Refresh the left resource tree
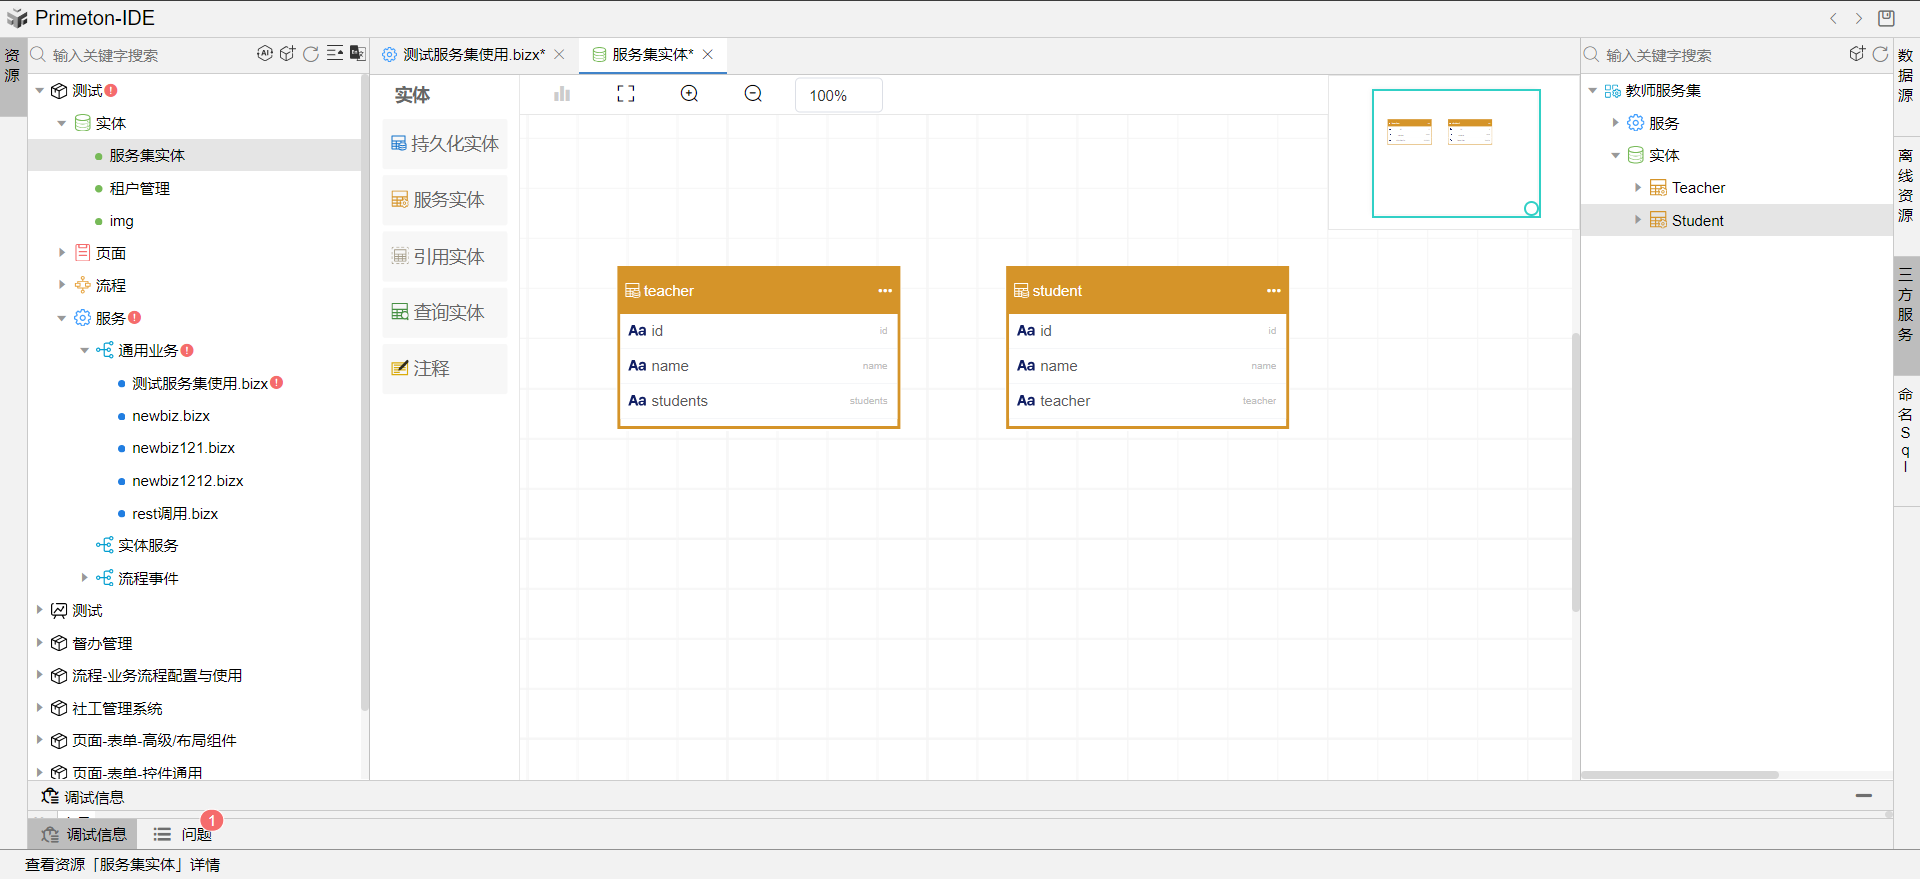 pyautogui.click(x=311, y=54)
